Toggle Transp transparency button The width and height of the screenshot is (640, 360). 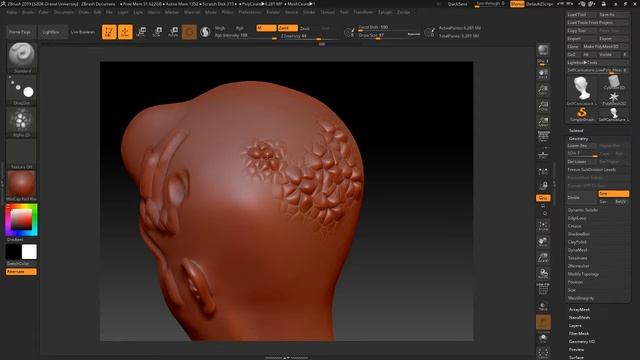pos(543,306)
